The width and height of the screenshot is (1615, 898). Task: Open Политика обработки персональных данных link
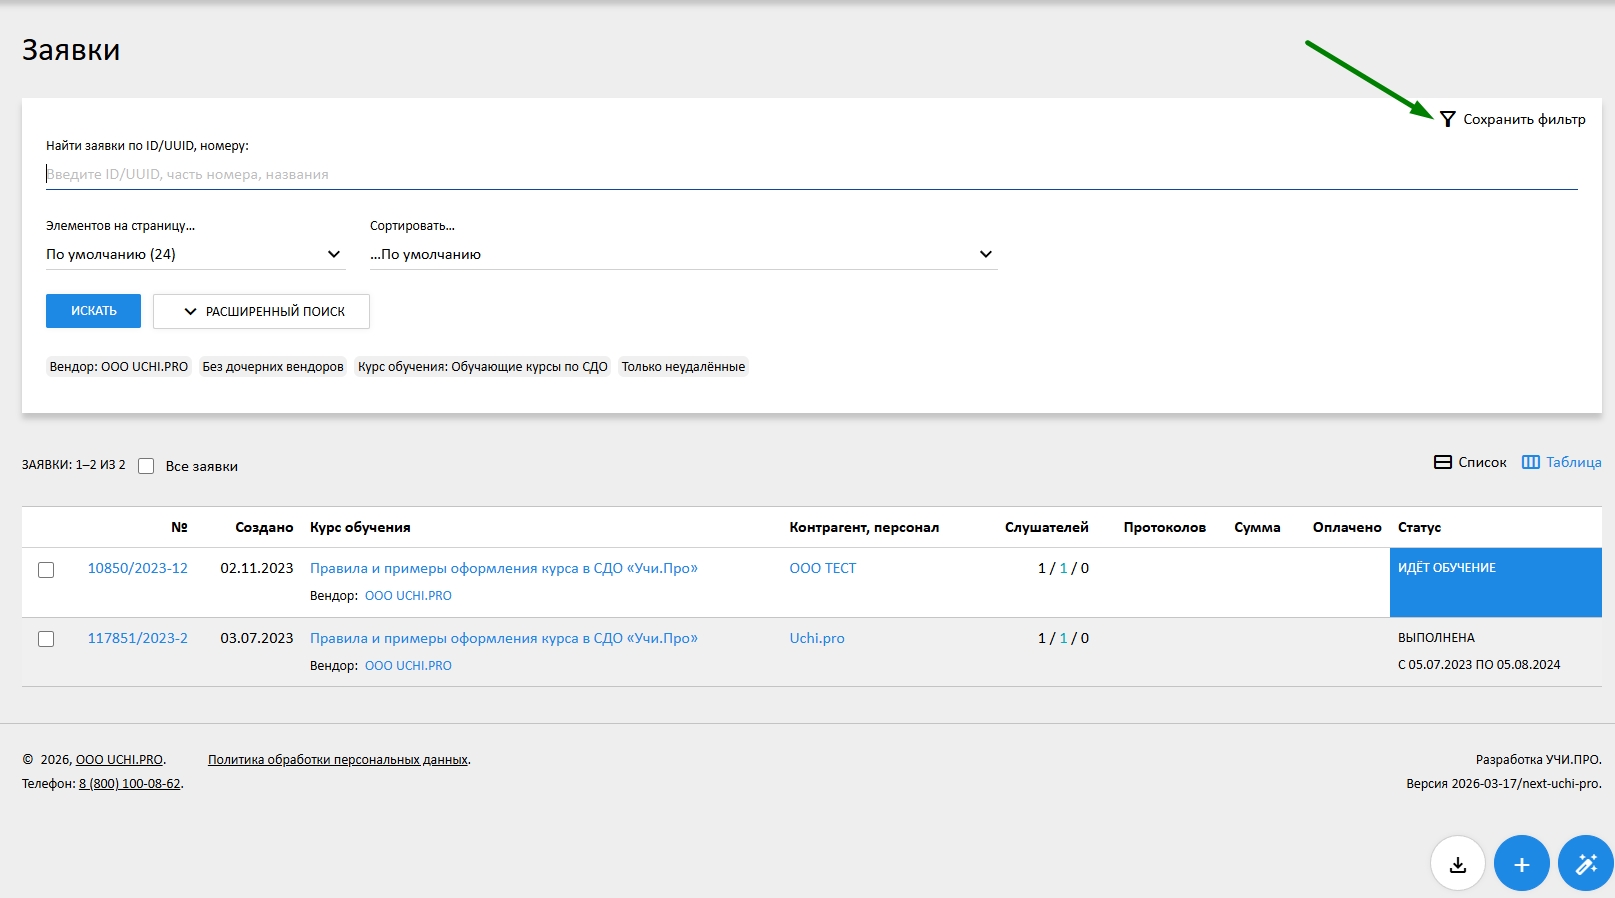(337, 760)
